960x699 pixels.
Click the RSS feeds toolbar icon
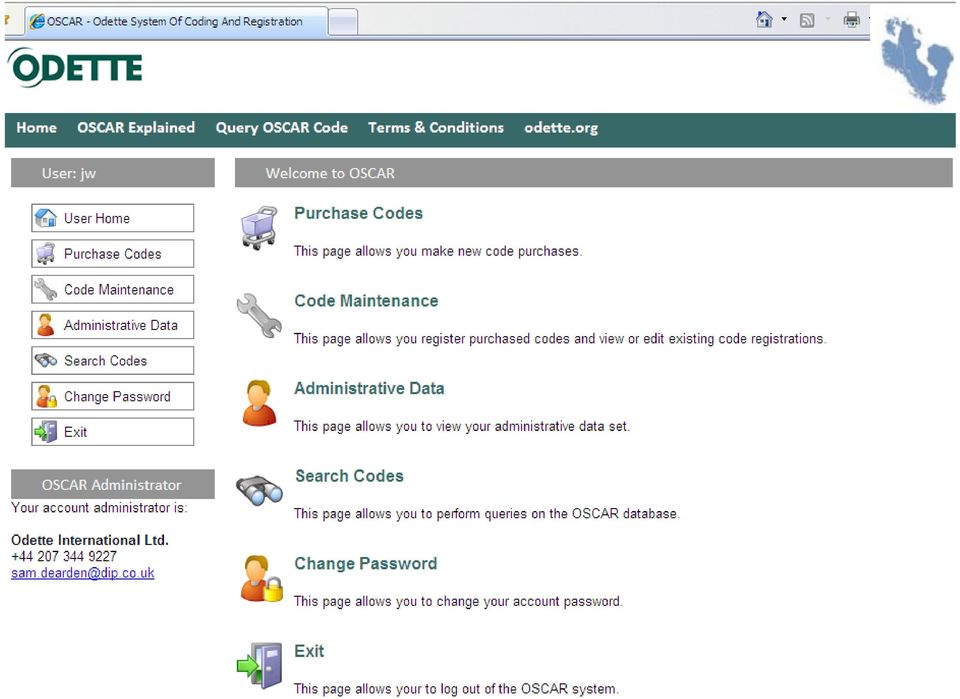807,20
